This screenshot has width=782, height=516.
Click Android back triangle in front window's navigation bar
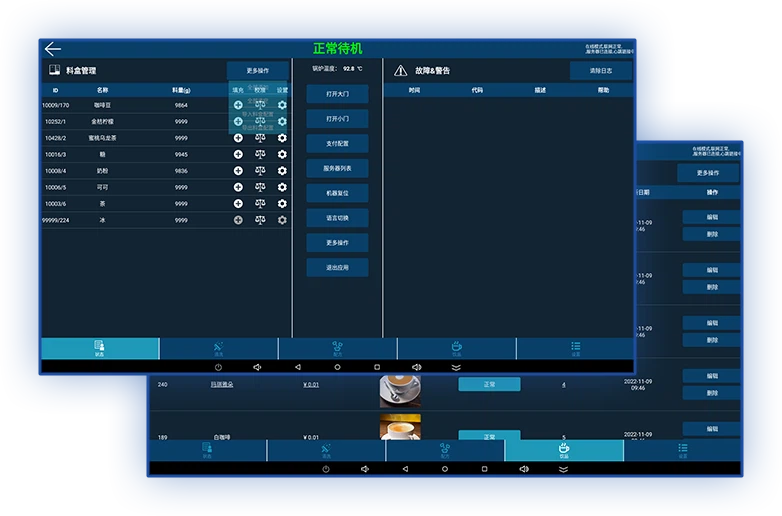tap(298, 367)
